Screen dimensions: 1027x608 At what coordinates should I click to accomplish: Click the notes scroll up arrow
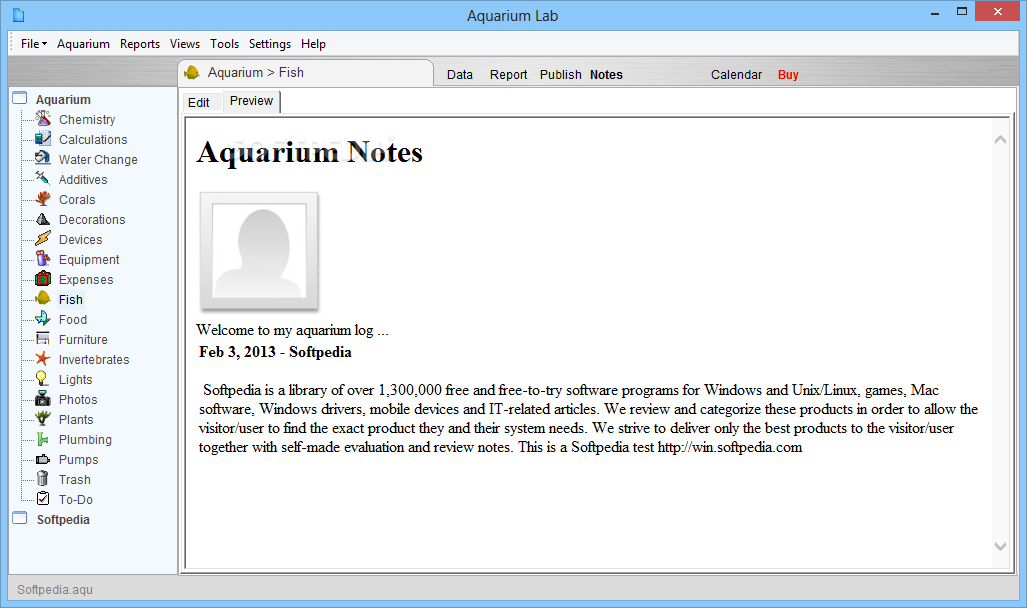pos(1000,140)
